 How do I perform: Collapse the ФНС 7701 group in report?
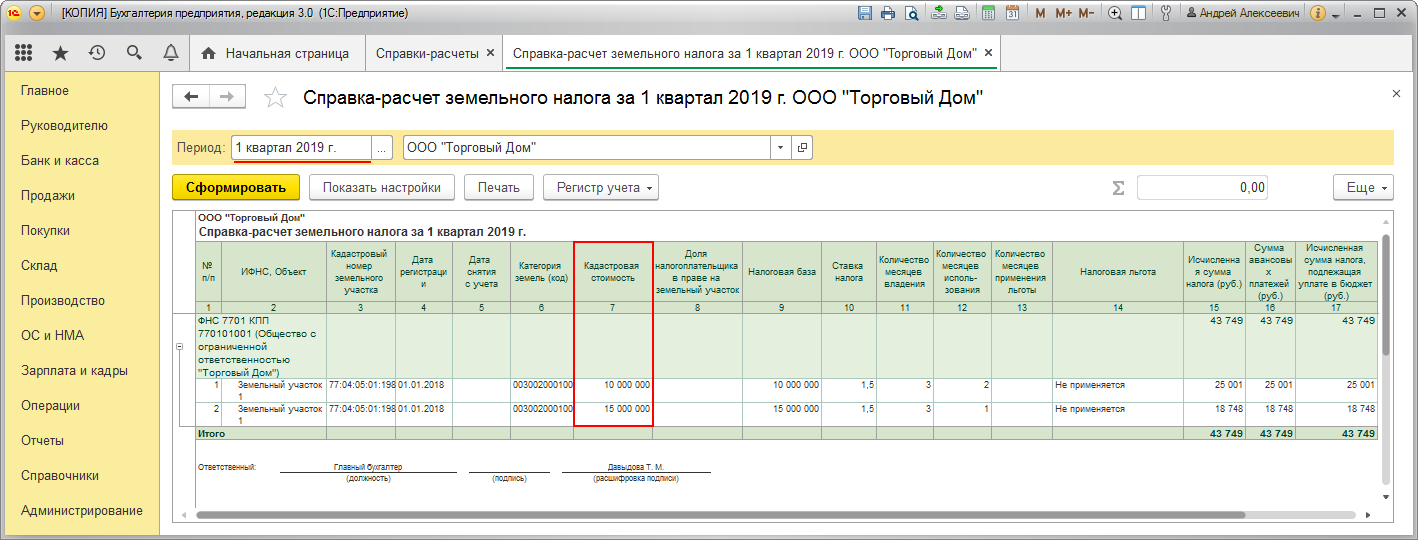coord(179,347)
